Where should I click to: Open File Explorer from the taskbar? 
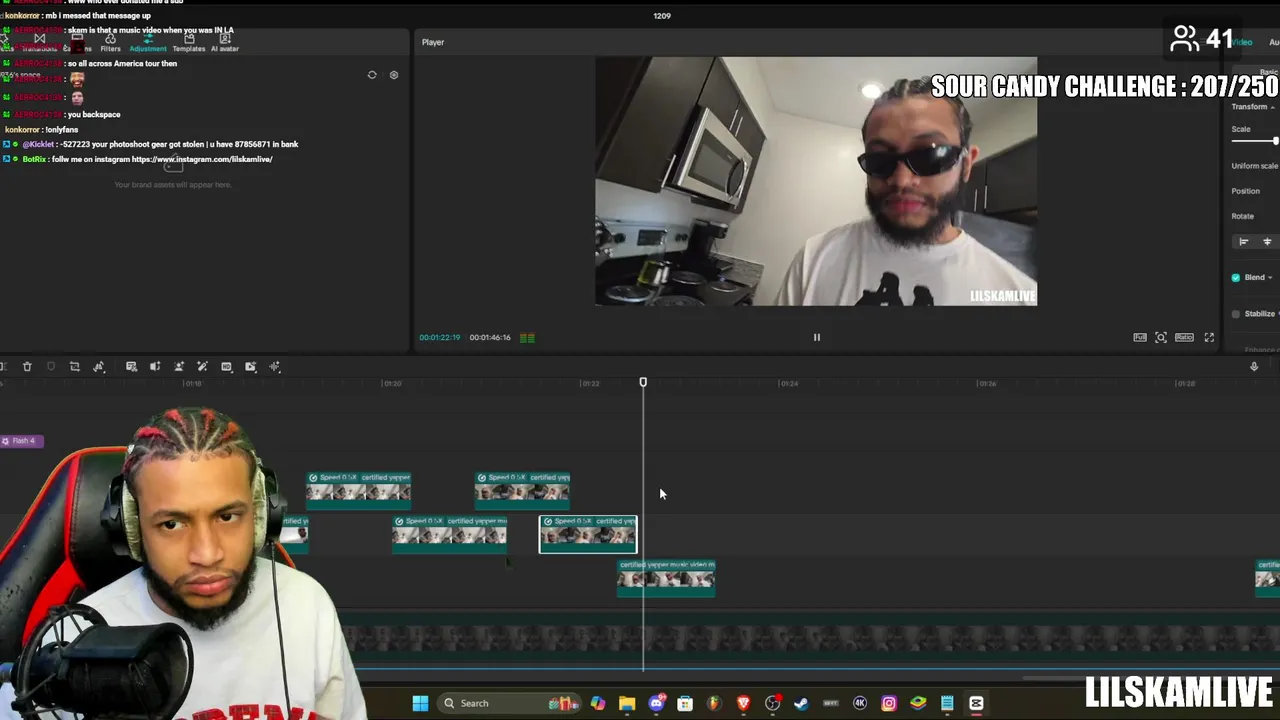627,704
